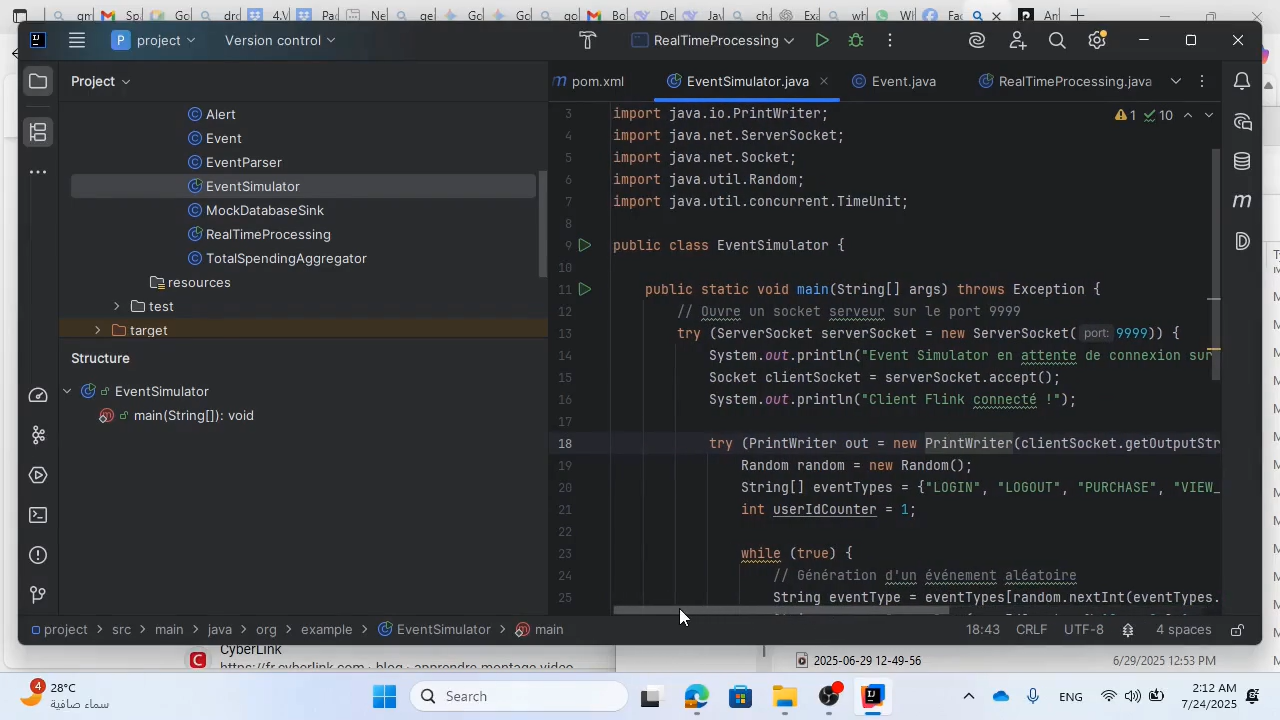
Task: Toggle Project tool window folder icon
Action: [38, 81]
